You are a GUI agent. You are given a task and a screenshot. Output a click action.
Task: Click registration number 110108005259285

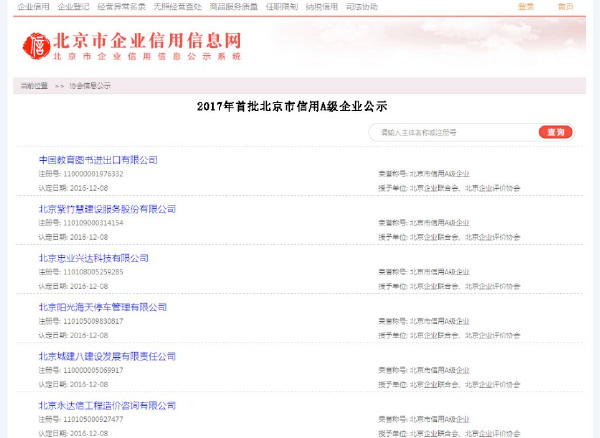93,272
